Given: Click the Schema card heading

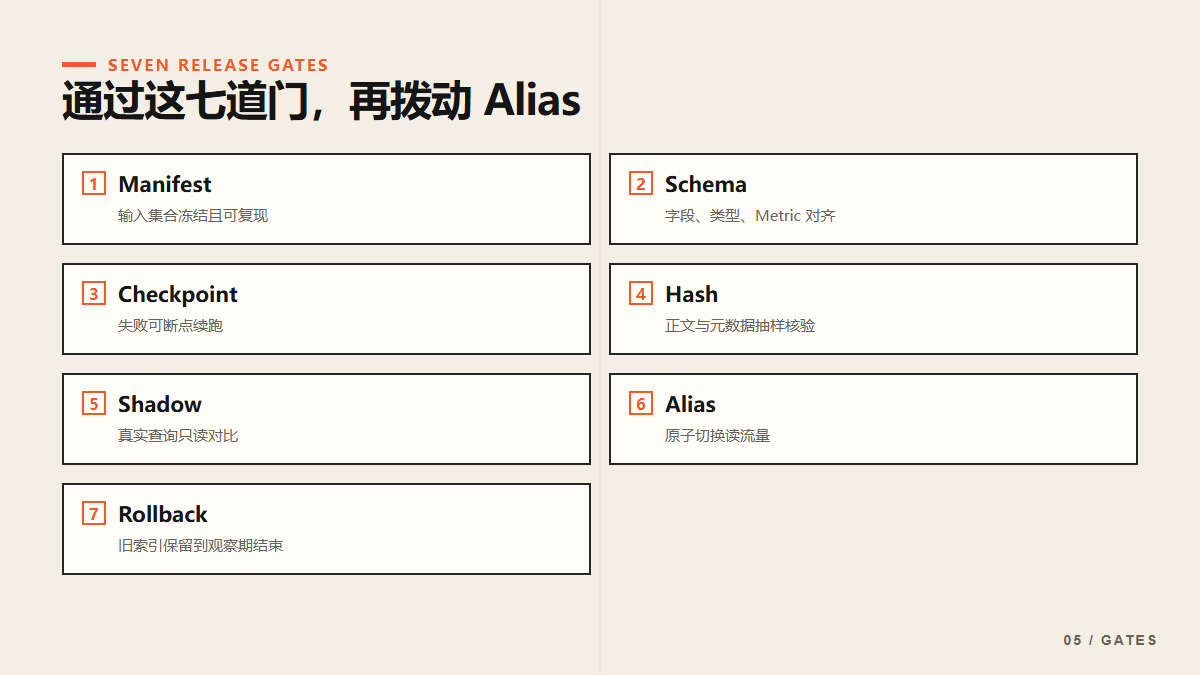Looking at the screenshot, I should tap(706, 184).
